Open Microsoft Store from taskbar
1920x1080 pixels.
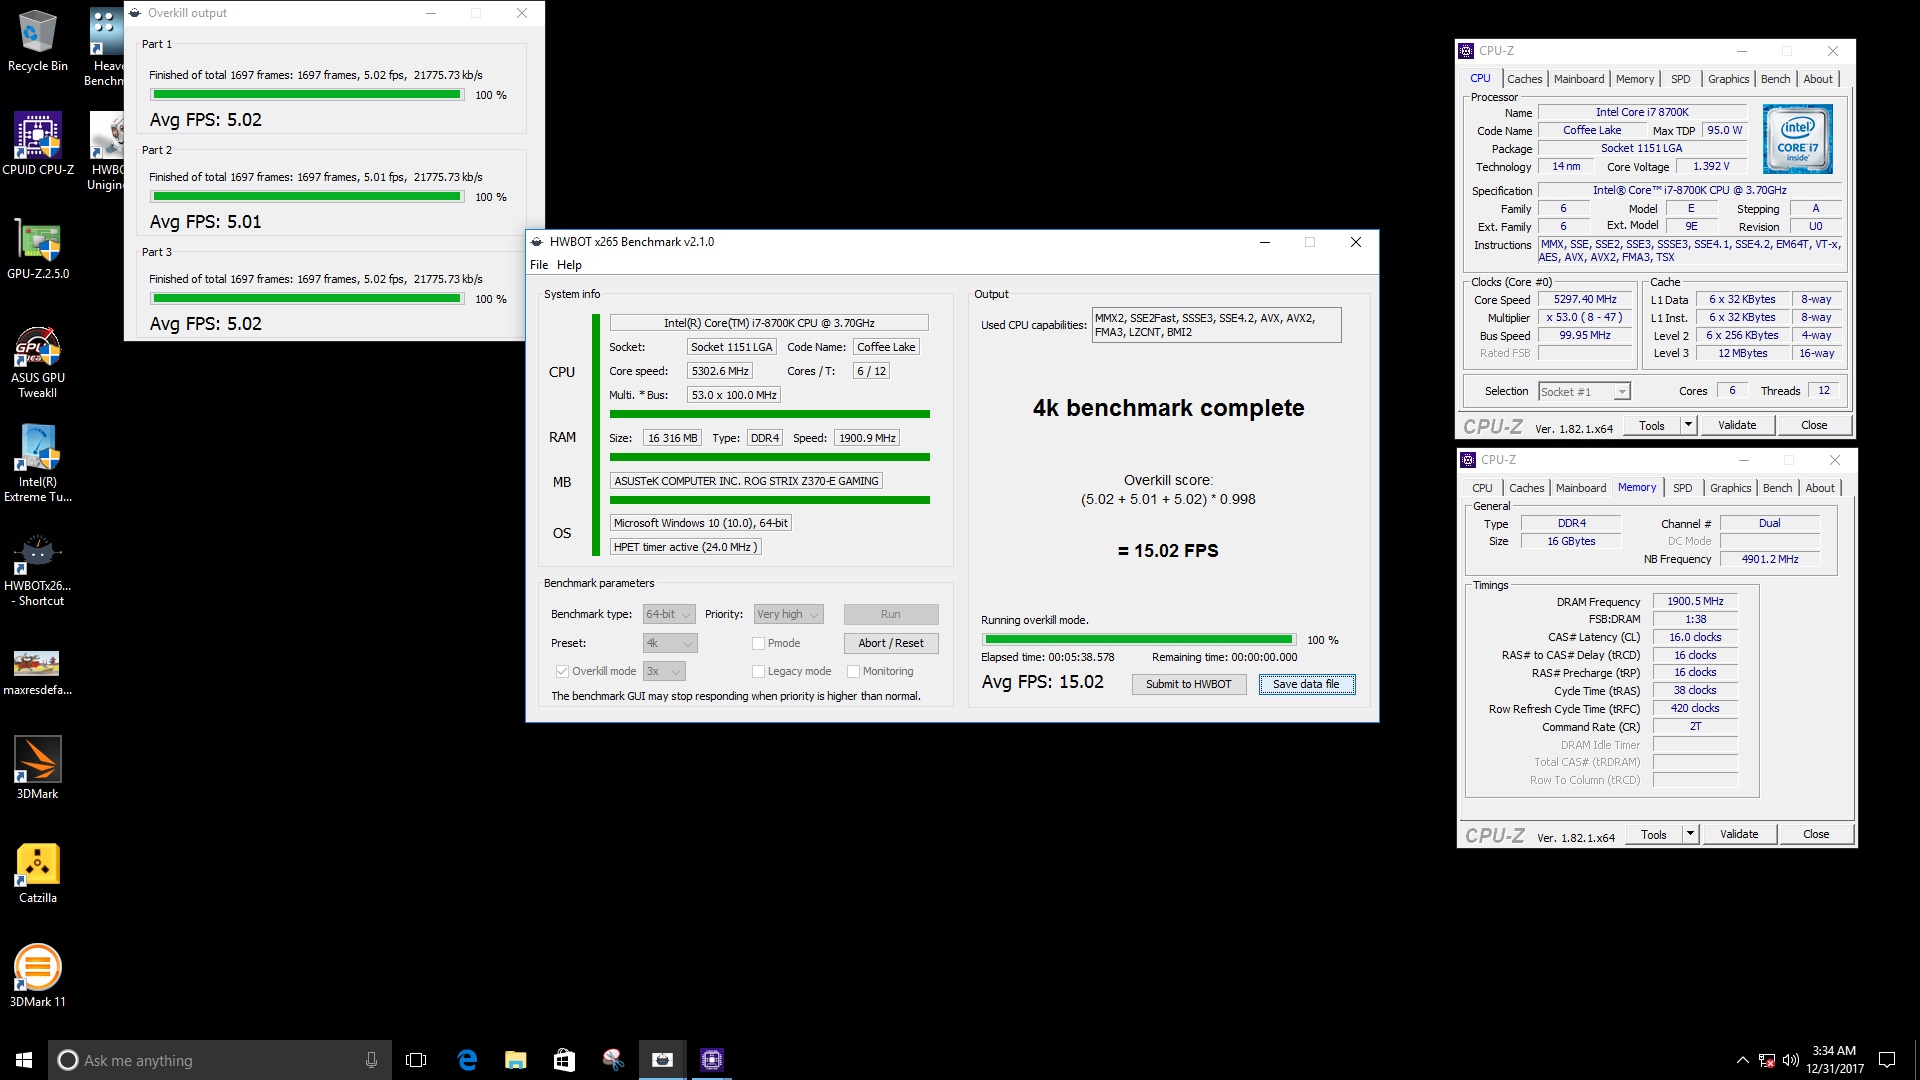(564, 1060)
